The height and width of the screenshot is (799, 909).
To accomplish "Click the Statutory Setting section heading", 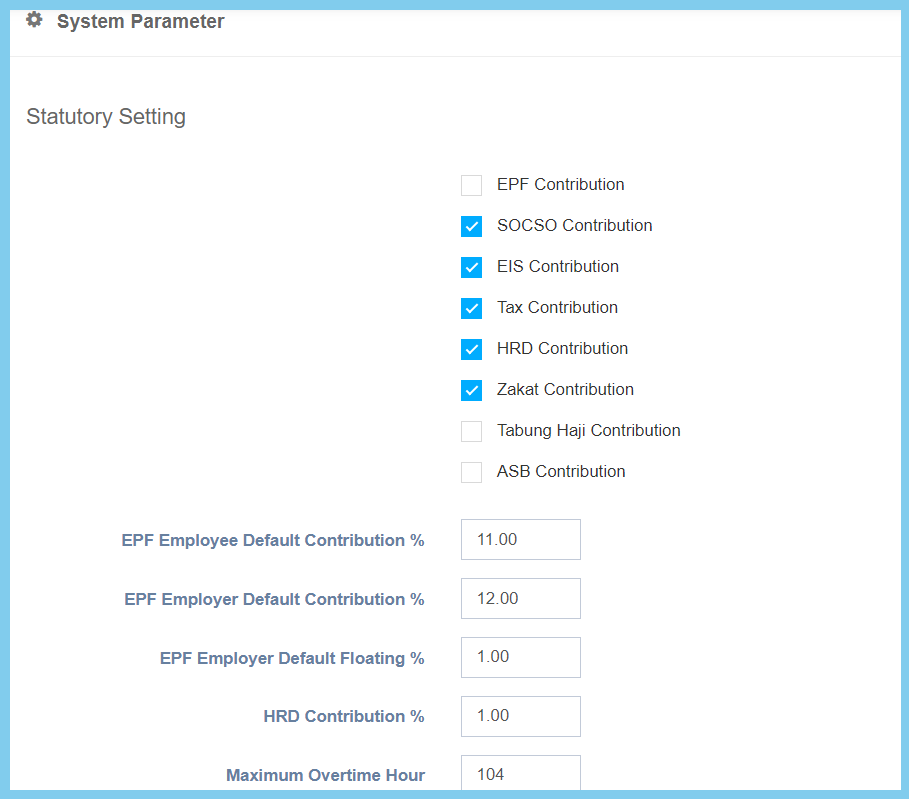I will [106, 117].
